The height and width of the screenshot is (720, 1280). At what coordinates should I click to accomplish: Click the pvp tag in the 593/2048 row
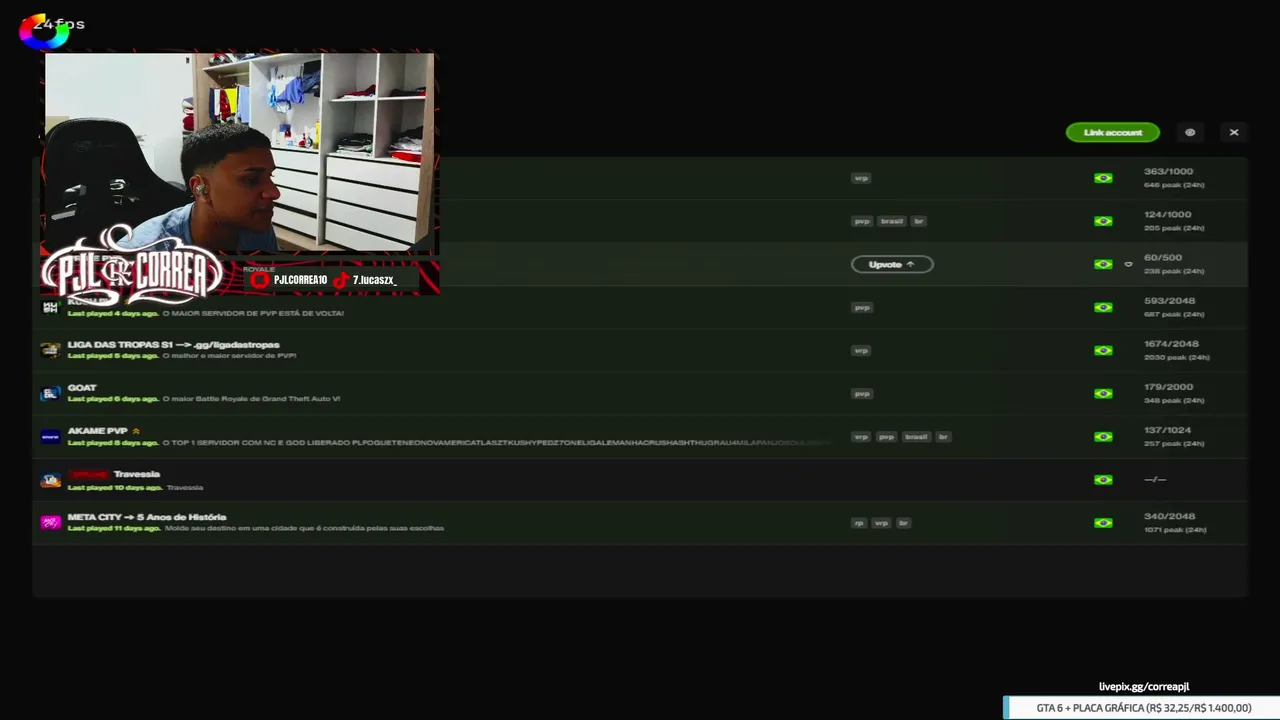(862, 307)
